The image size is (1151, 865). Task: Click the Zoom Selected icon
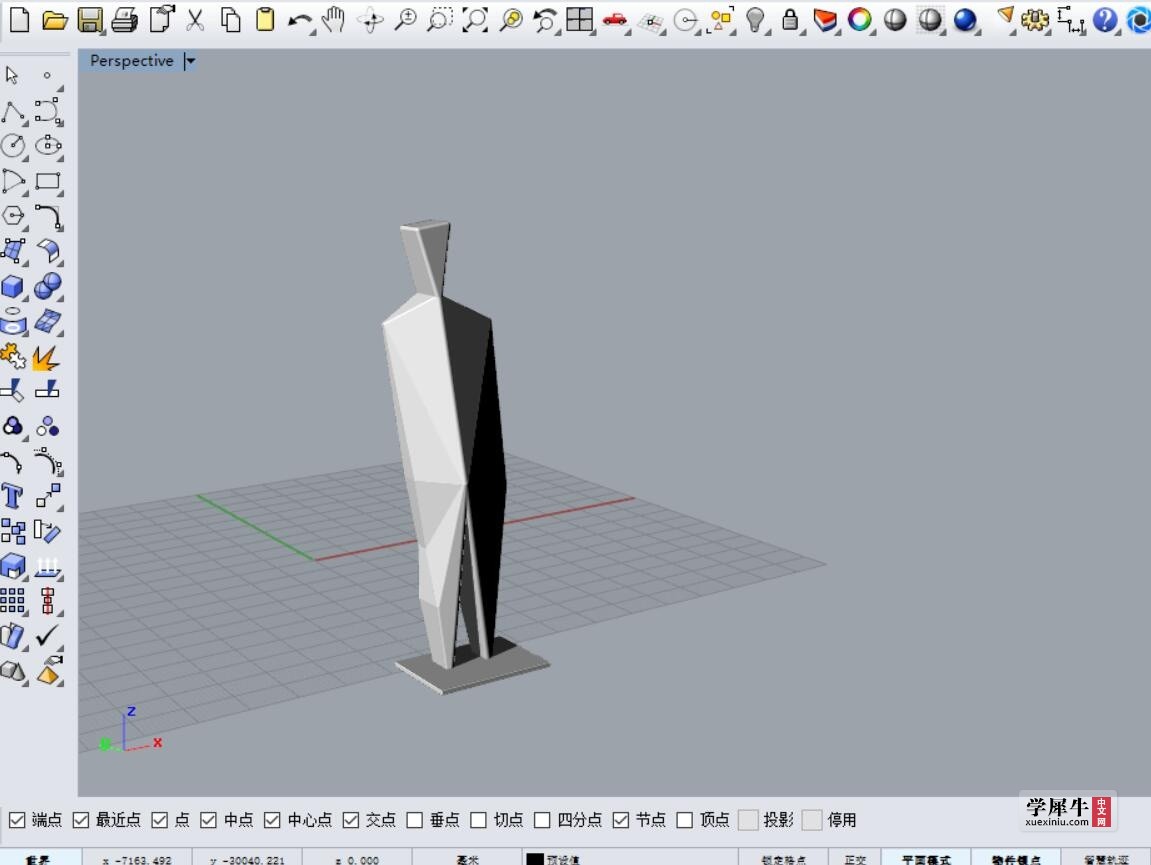pos(510,20)
